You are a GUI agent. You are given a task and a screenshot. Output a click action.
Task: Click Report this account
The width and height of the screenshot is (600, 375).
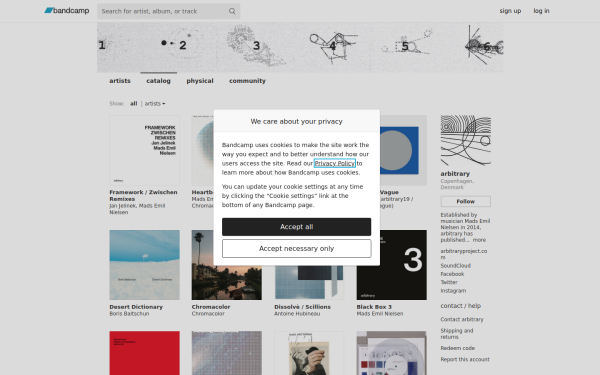tap(465, 359)
